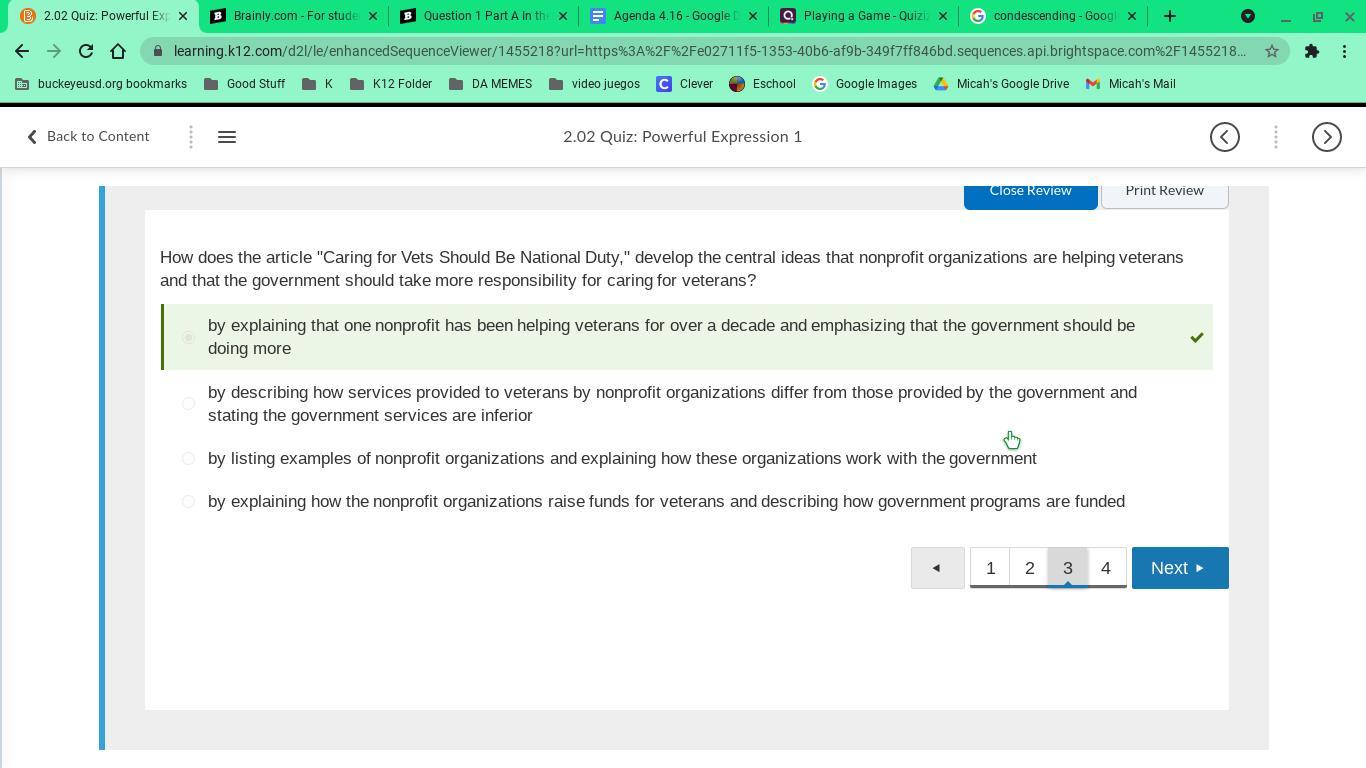Open the options menu between the activity arrows

pos(1276,137)
